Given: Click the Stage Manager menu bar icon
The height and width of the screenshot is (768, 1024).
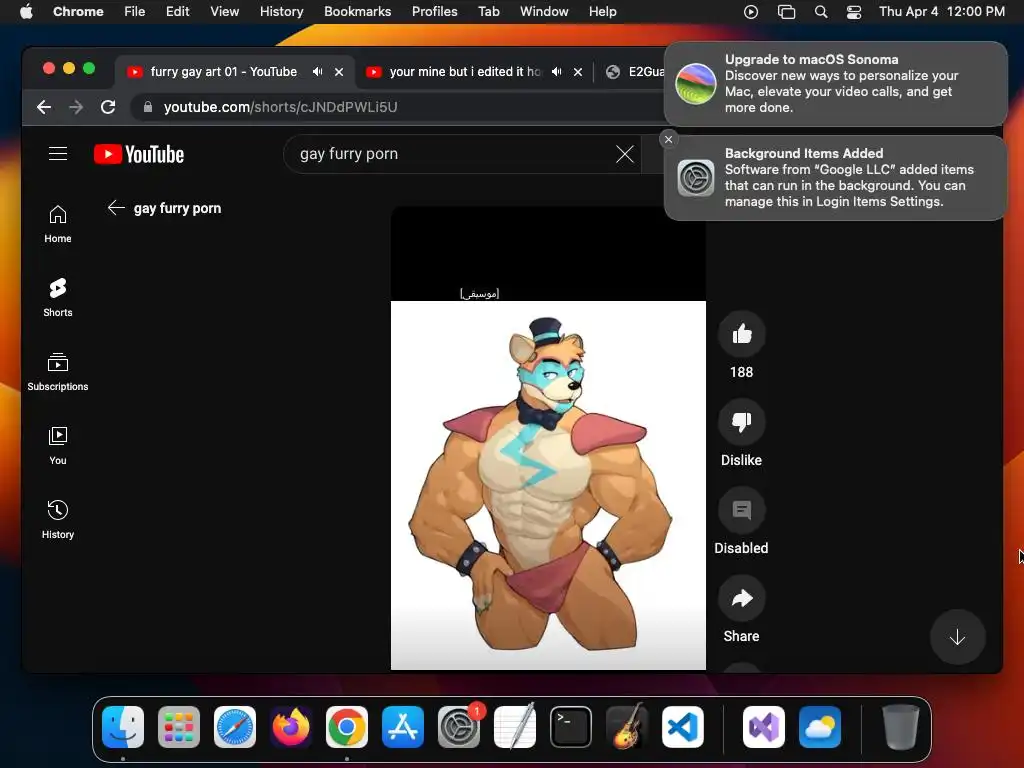Looking at the screenshot, I should pos(786,12).
